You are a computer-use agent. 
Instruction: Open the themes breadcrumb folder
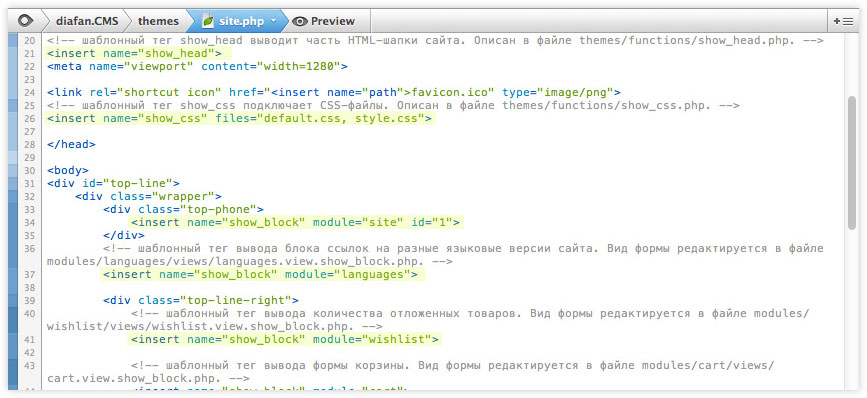coord(158,22)
